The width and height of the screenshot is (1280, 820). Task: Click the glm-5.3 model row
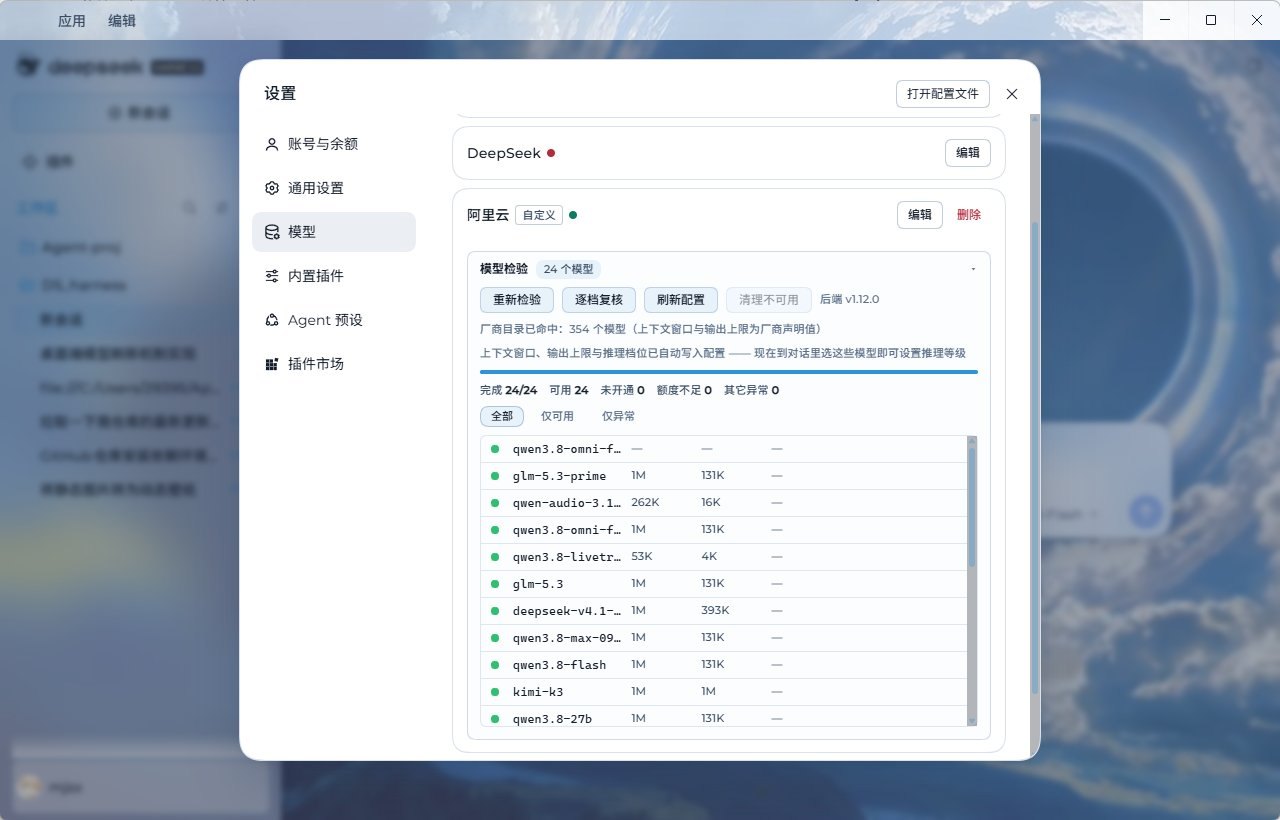[723, 584]
